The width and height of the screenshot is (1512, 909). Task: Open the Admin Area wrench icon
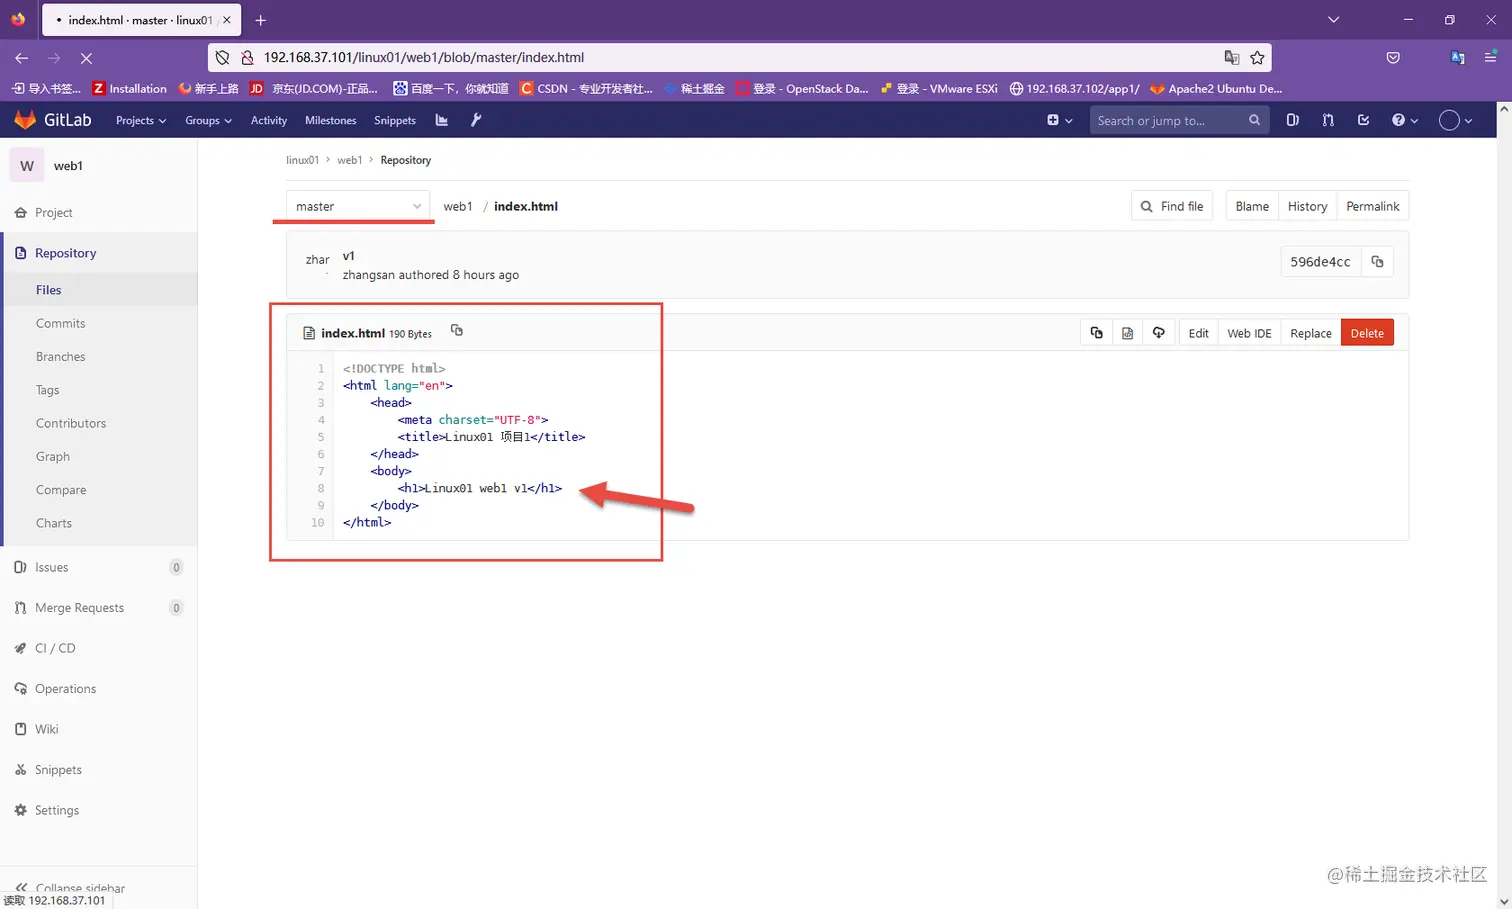point(476,120)
